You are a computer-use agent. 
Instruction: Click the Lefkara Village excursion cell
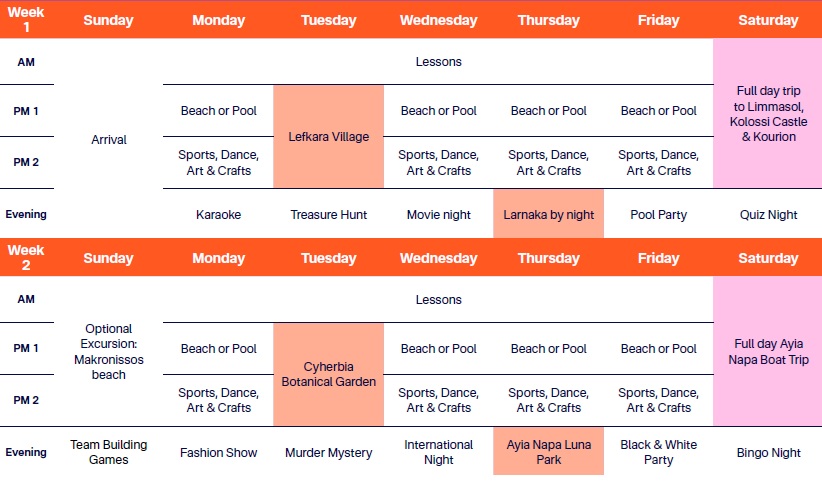[328, 136]
